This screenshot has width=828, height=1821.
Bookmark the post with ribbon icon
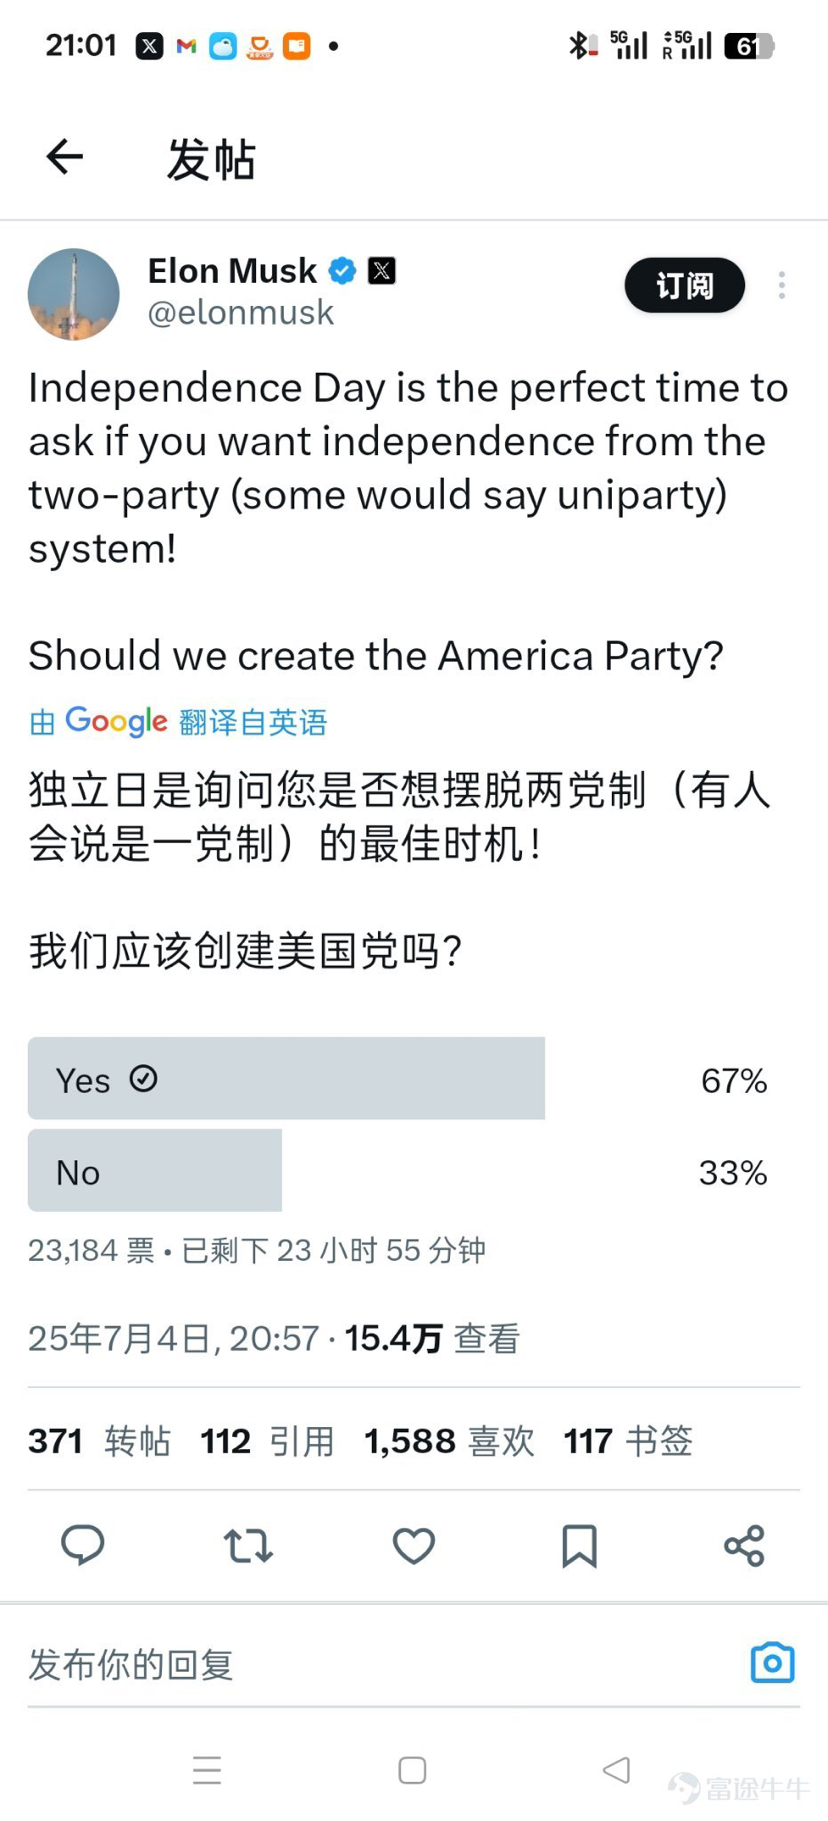point(579,1545)
